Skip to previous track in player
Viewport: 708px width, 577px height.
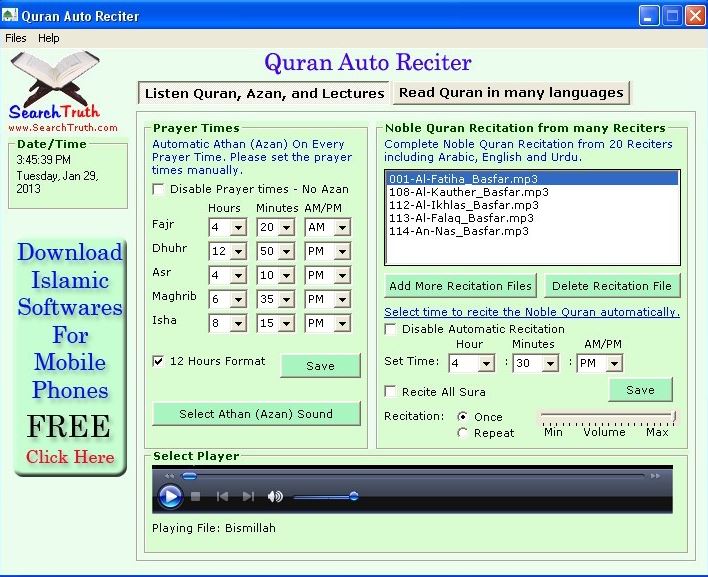click(222, 497)
